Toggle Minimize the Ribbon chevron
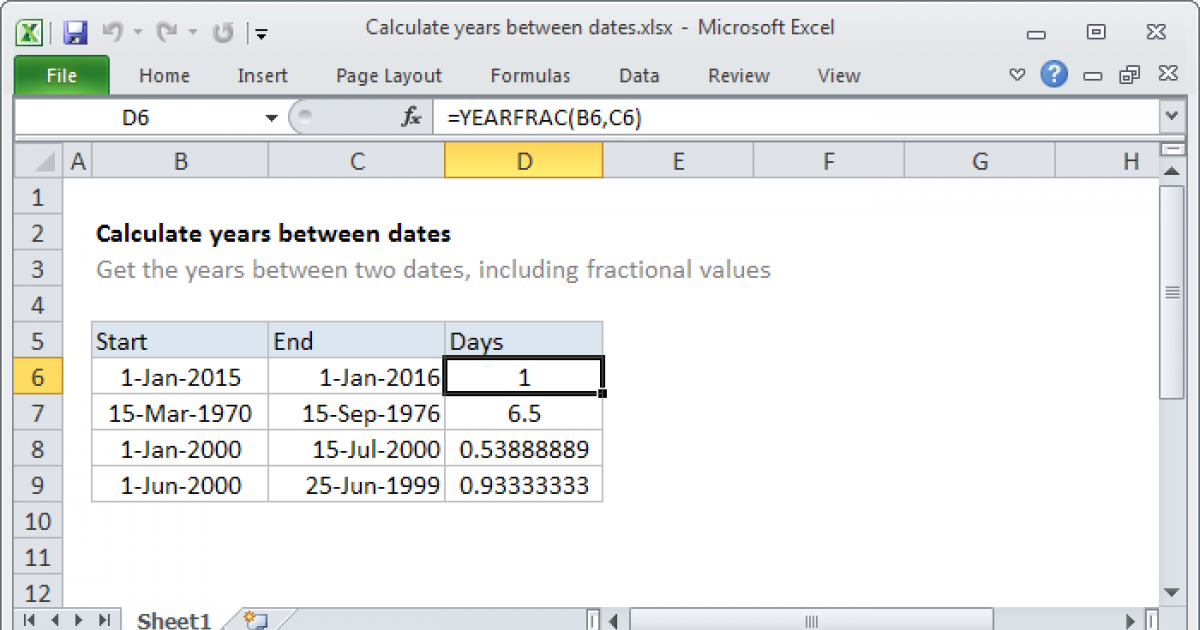 [1017, 75]
